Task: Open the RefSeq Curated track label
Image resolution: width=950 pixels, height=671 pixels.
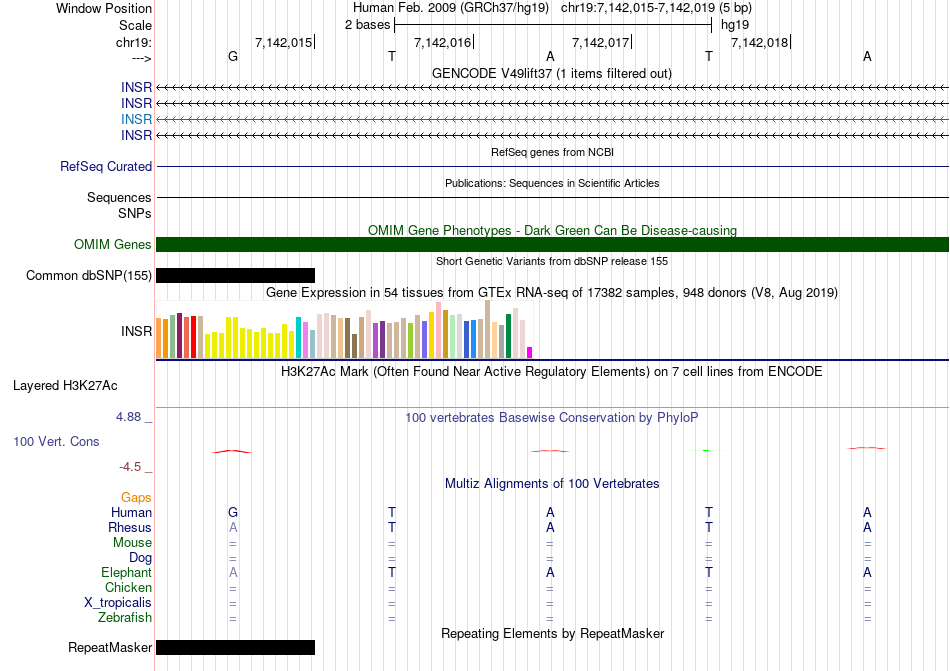Action: click(106, 167)
